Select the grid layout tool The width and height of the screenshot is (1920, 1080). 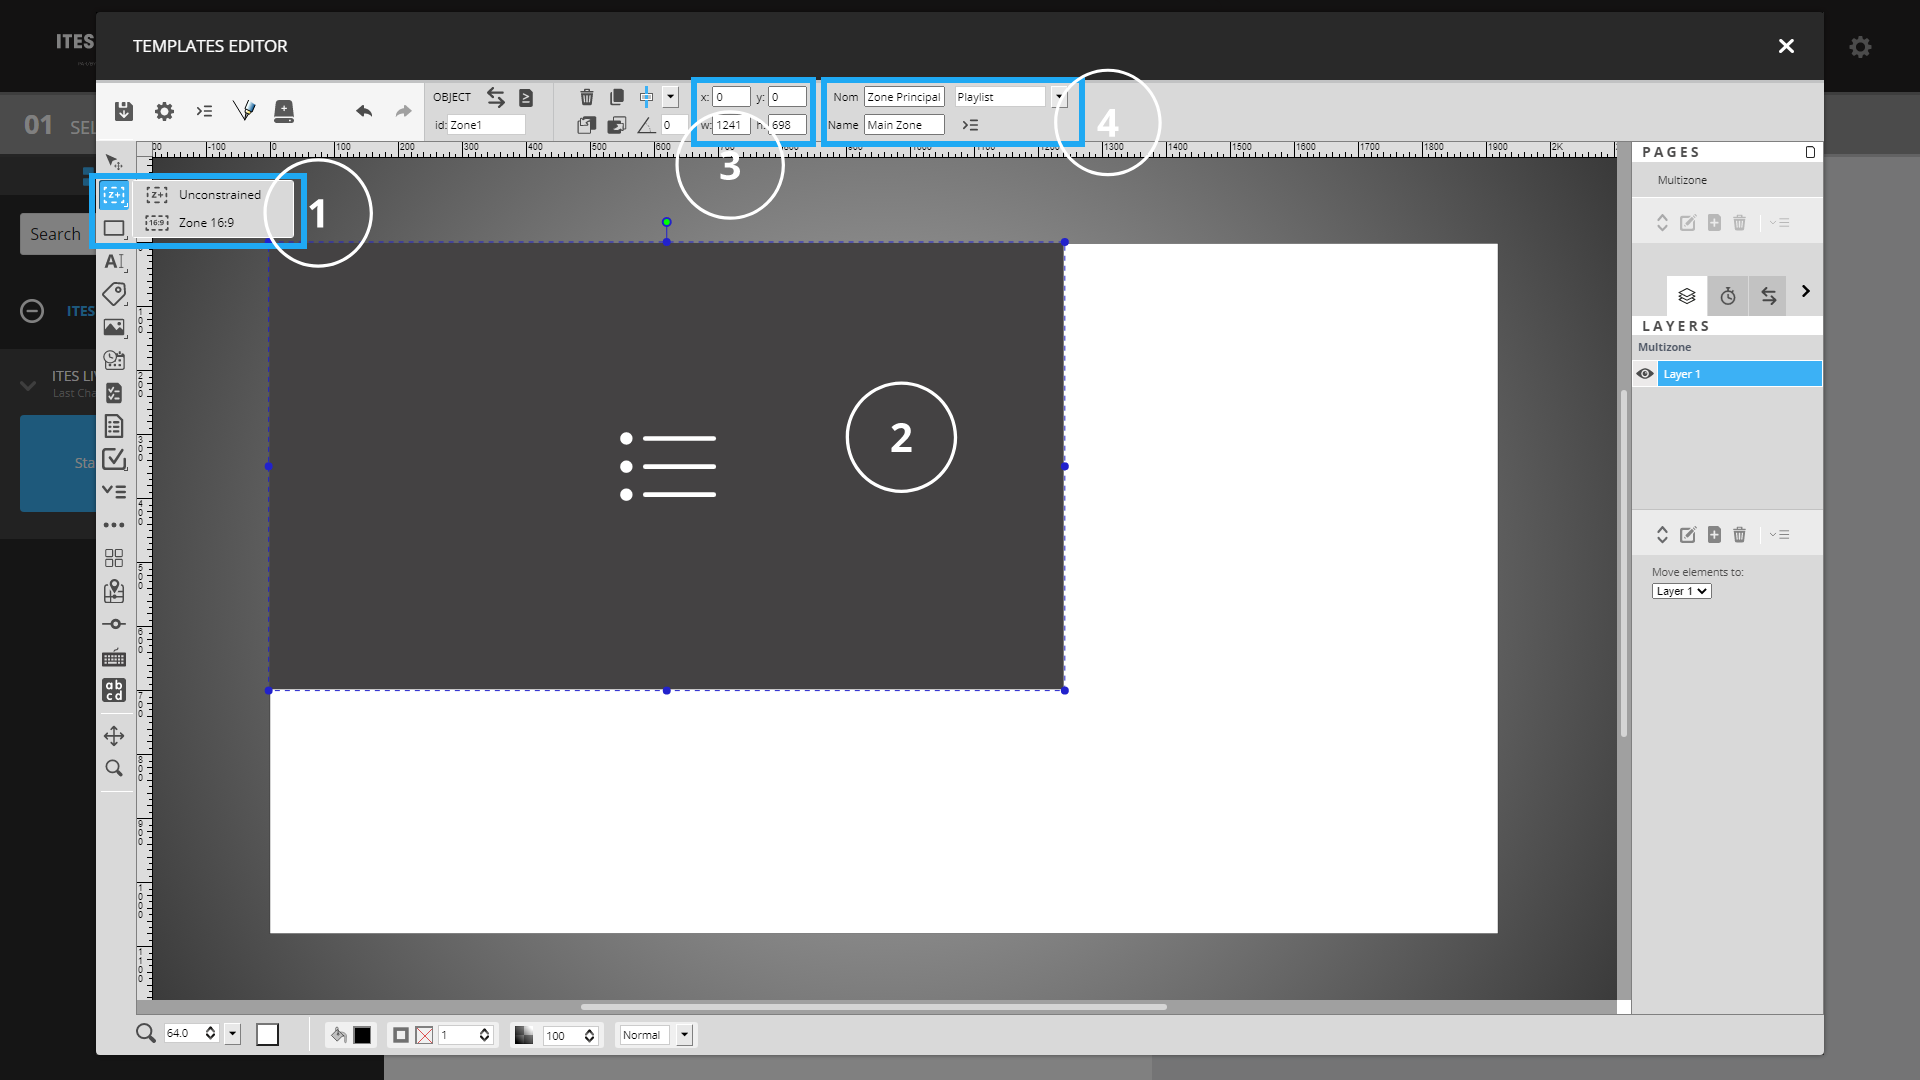coord(114,558)
